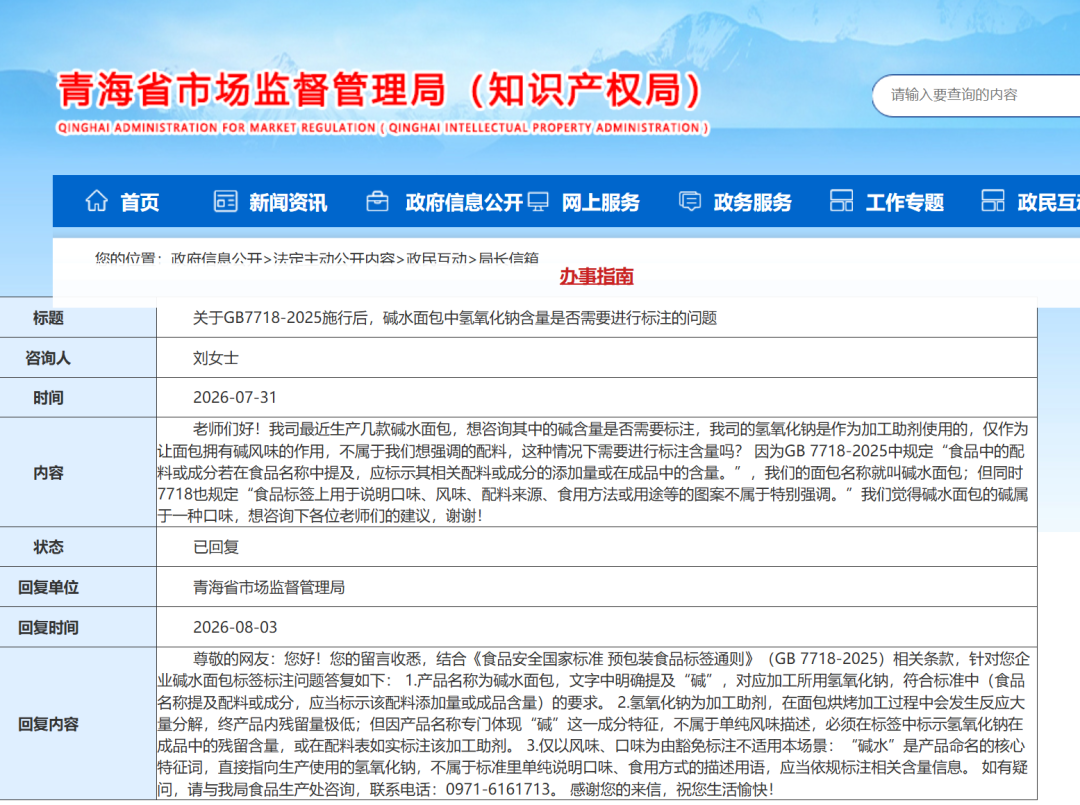Click the 咨询人 row label
The height and width of the screenshot is (805, 1080).
tap(48, 358)
